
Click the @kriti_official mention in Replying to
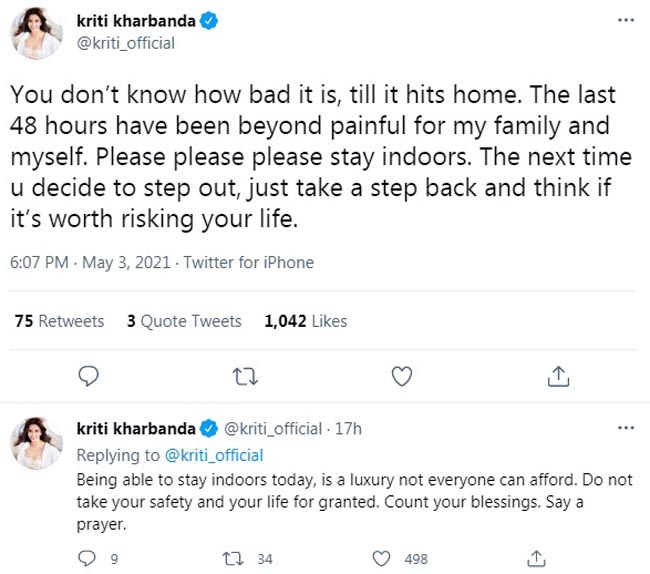pos(213,455)
